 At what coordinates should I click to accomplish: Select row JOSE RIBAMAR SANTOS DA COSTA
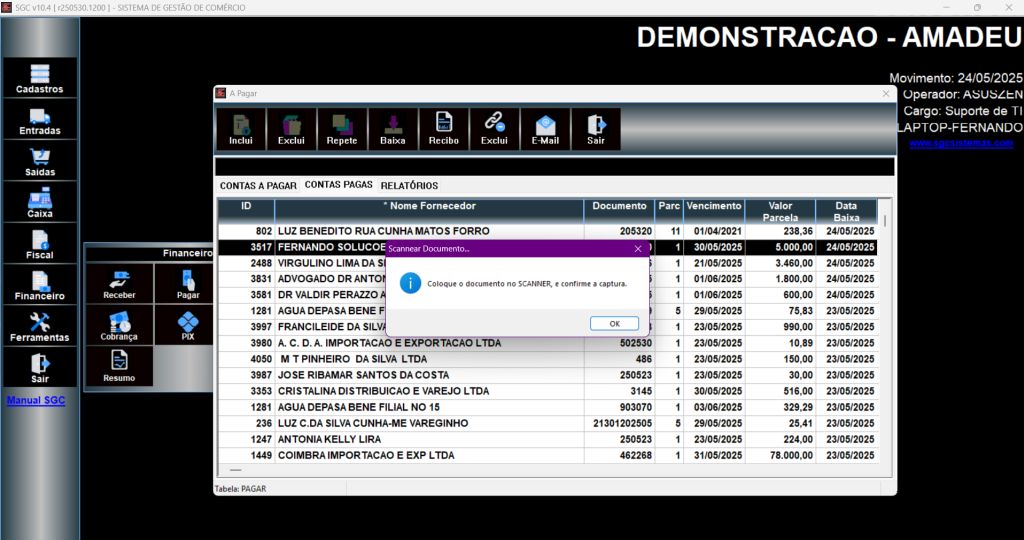pyautogui.click(x=547, y=375)
